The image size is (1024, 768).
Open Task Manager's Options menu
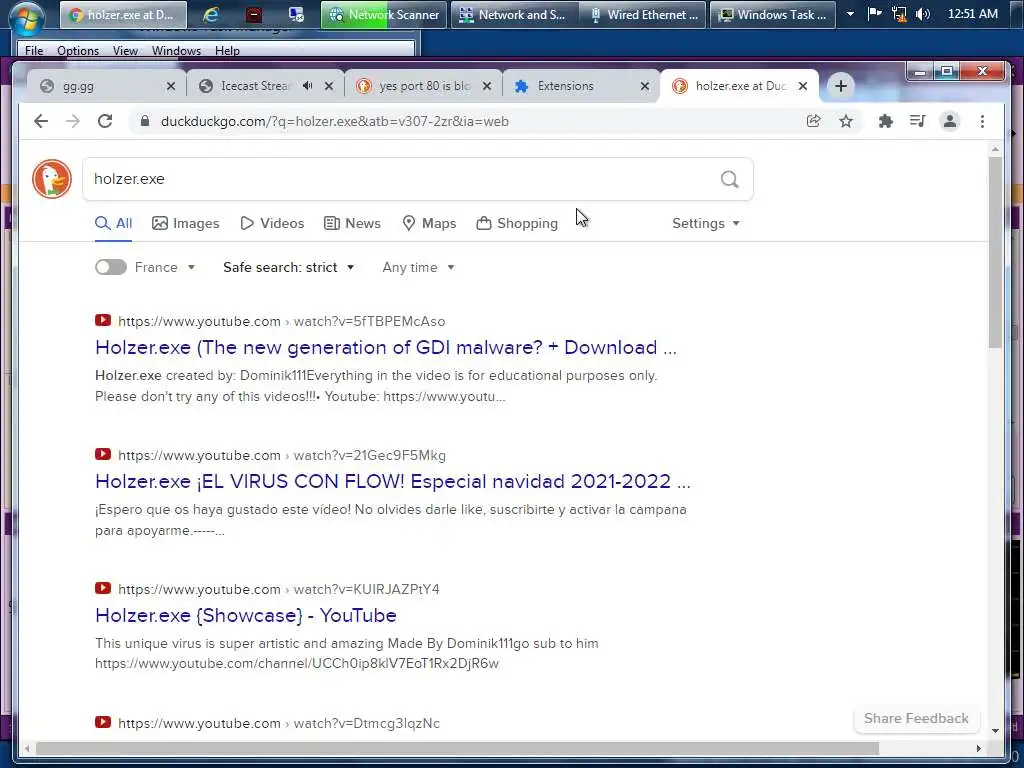78,50
